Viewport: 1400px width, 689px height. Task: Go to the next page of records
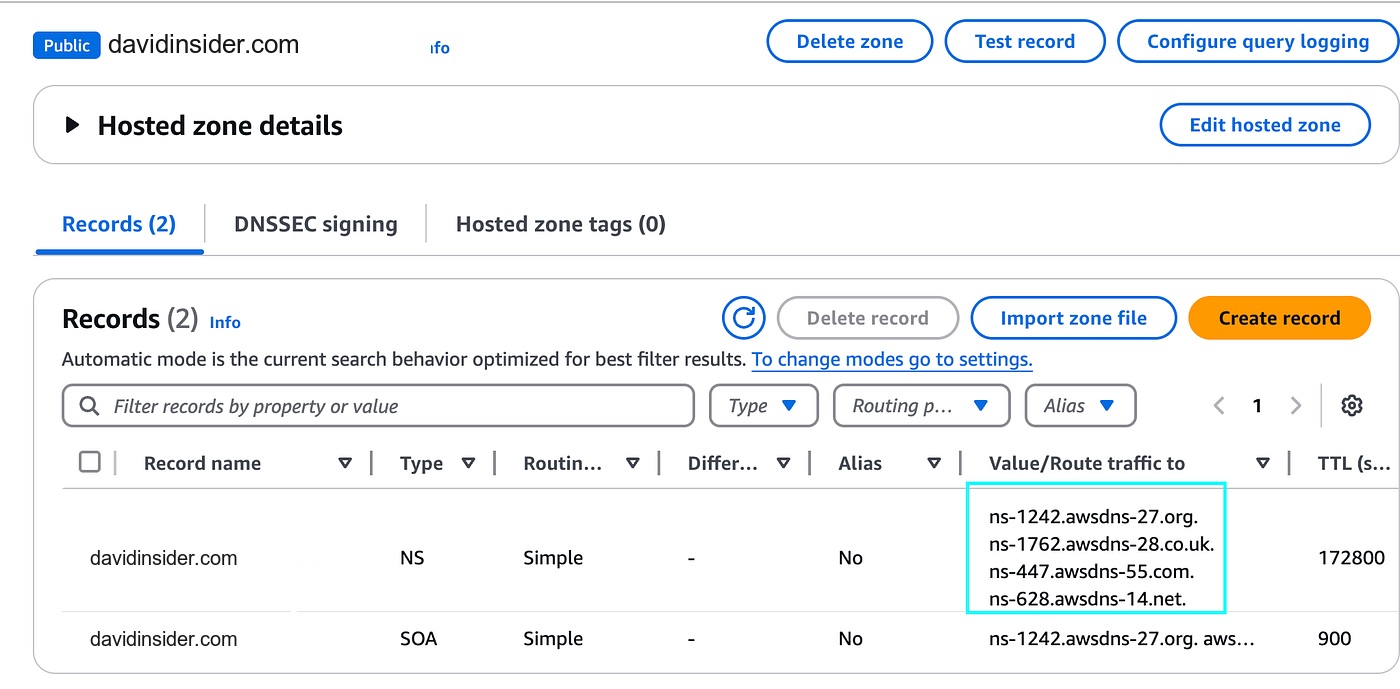pyautogui.click(x=1296, y=405)
